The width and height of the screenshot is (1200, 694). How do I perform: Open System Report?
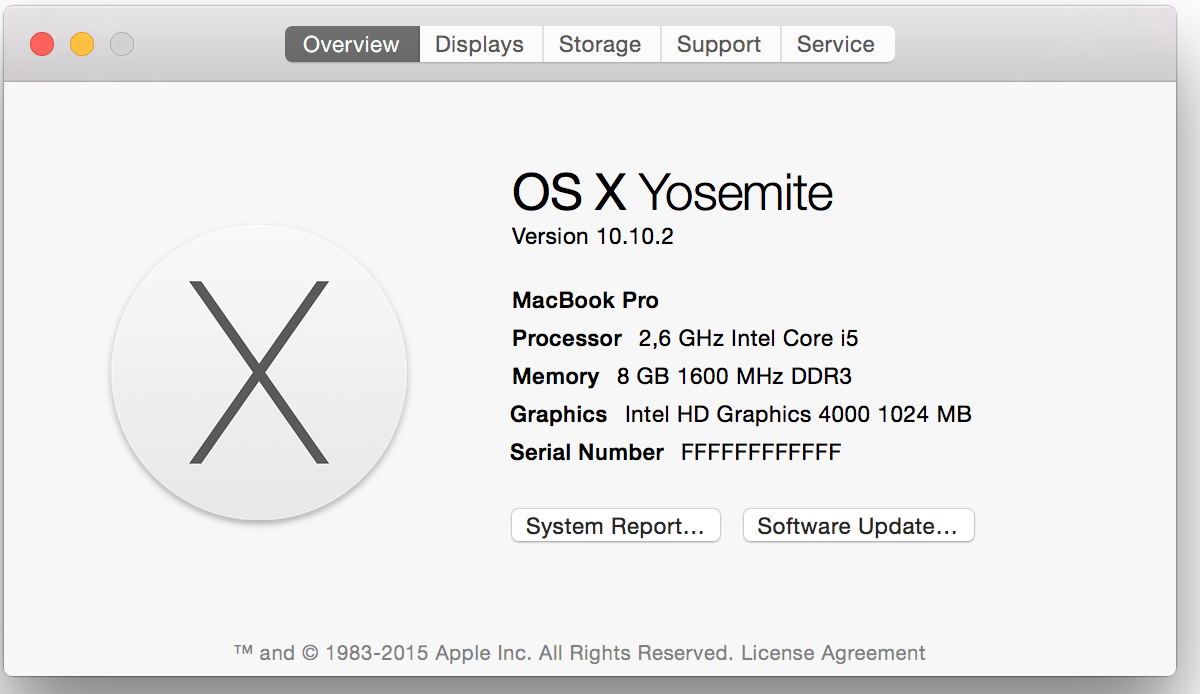[x=615, y=526]
